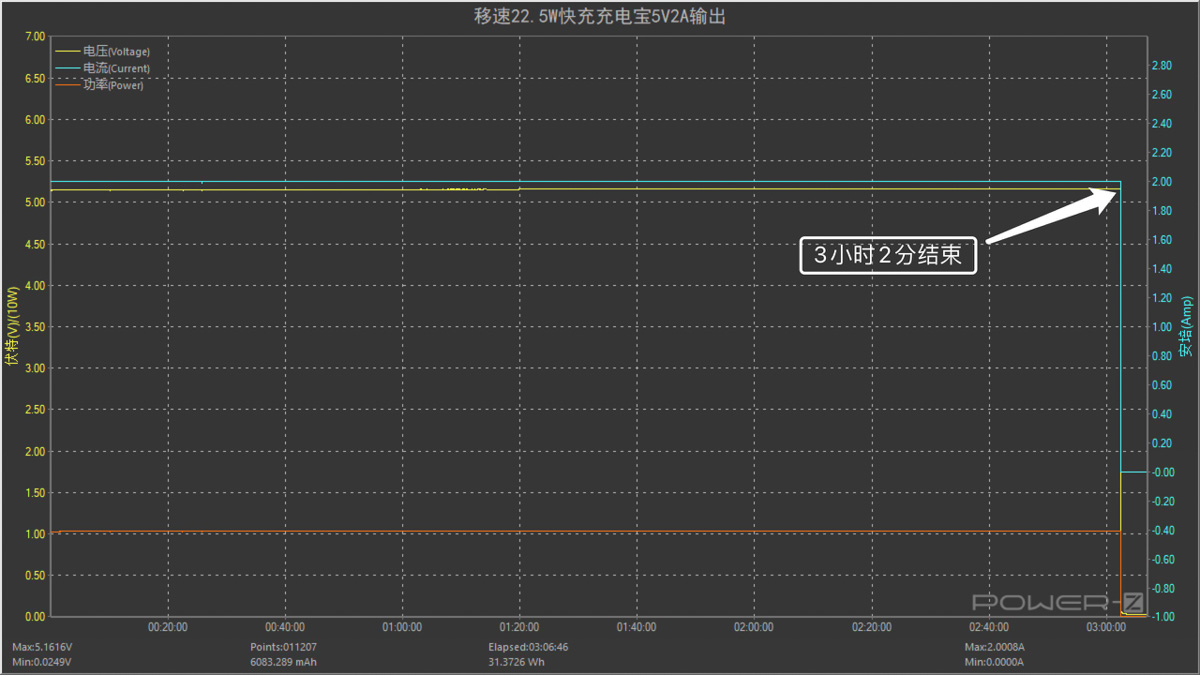Click the cyan line swatch beside 电流(Current)

[x=68, y=68]
